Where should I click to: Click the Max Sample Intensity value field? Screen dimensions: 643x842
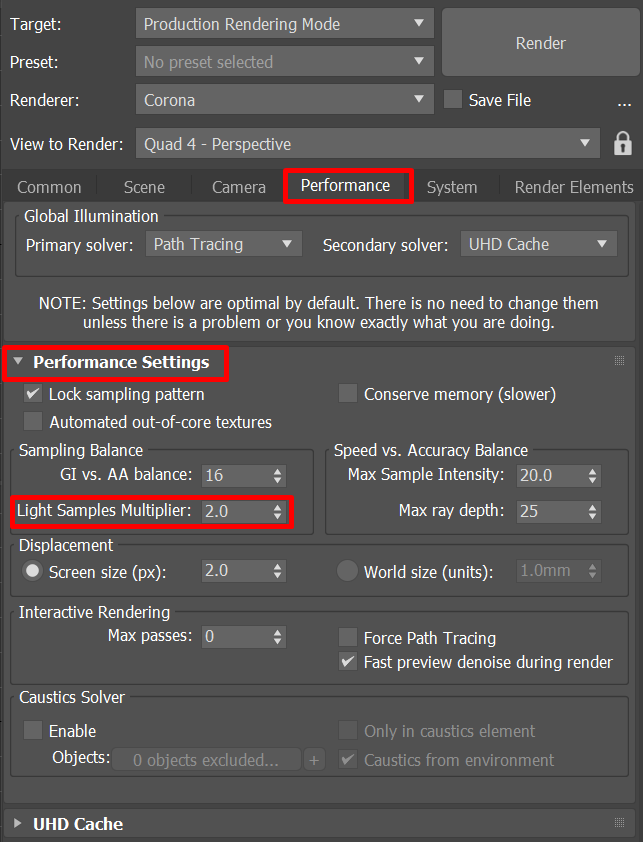pos(552,476)
